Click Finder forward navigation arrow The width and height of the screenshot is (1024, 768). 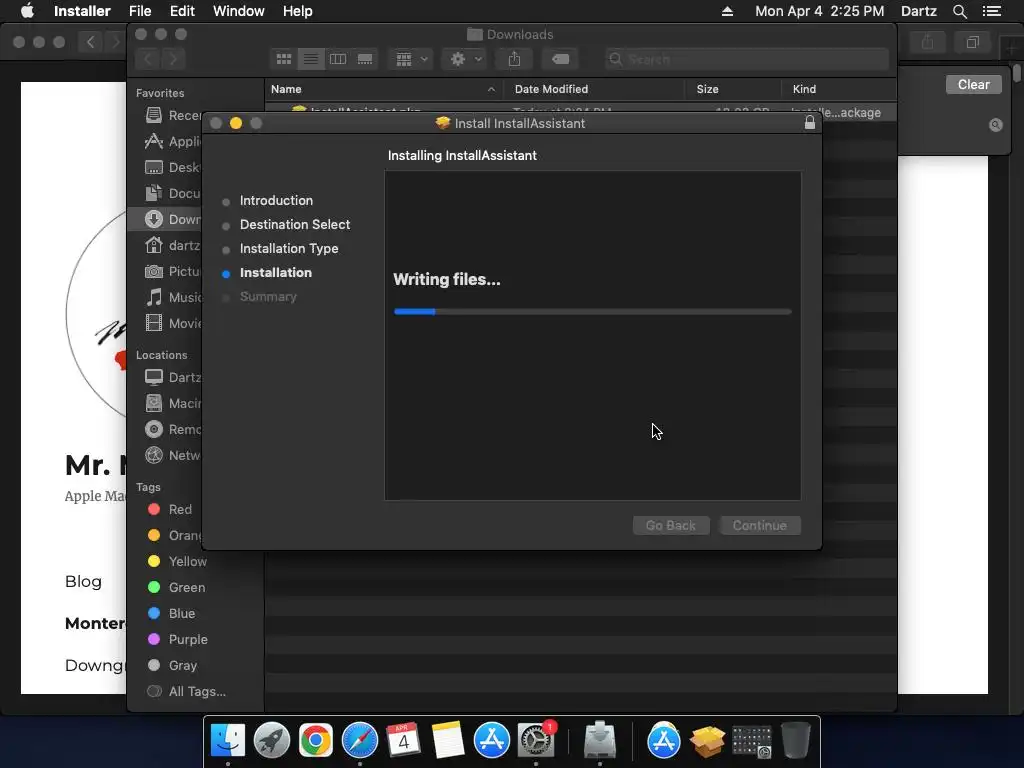[173, 59]
